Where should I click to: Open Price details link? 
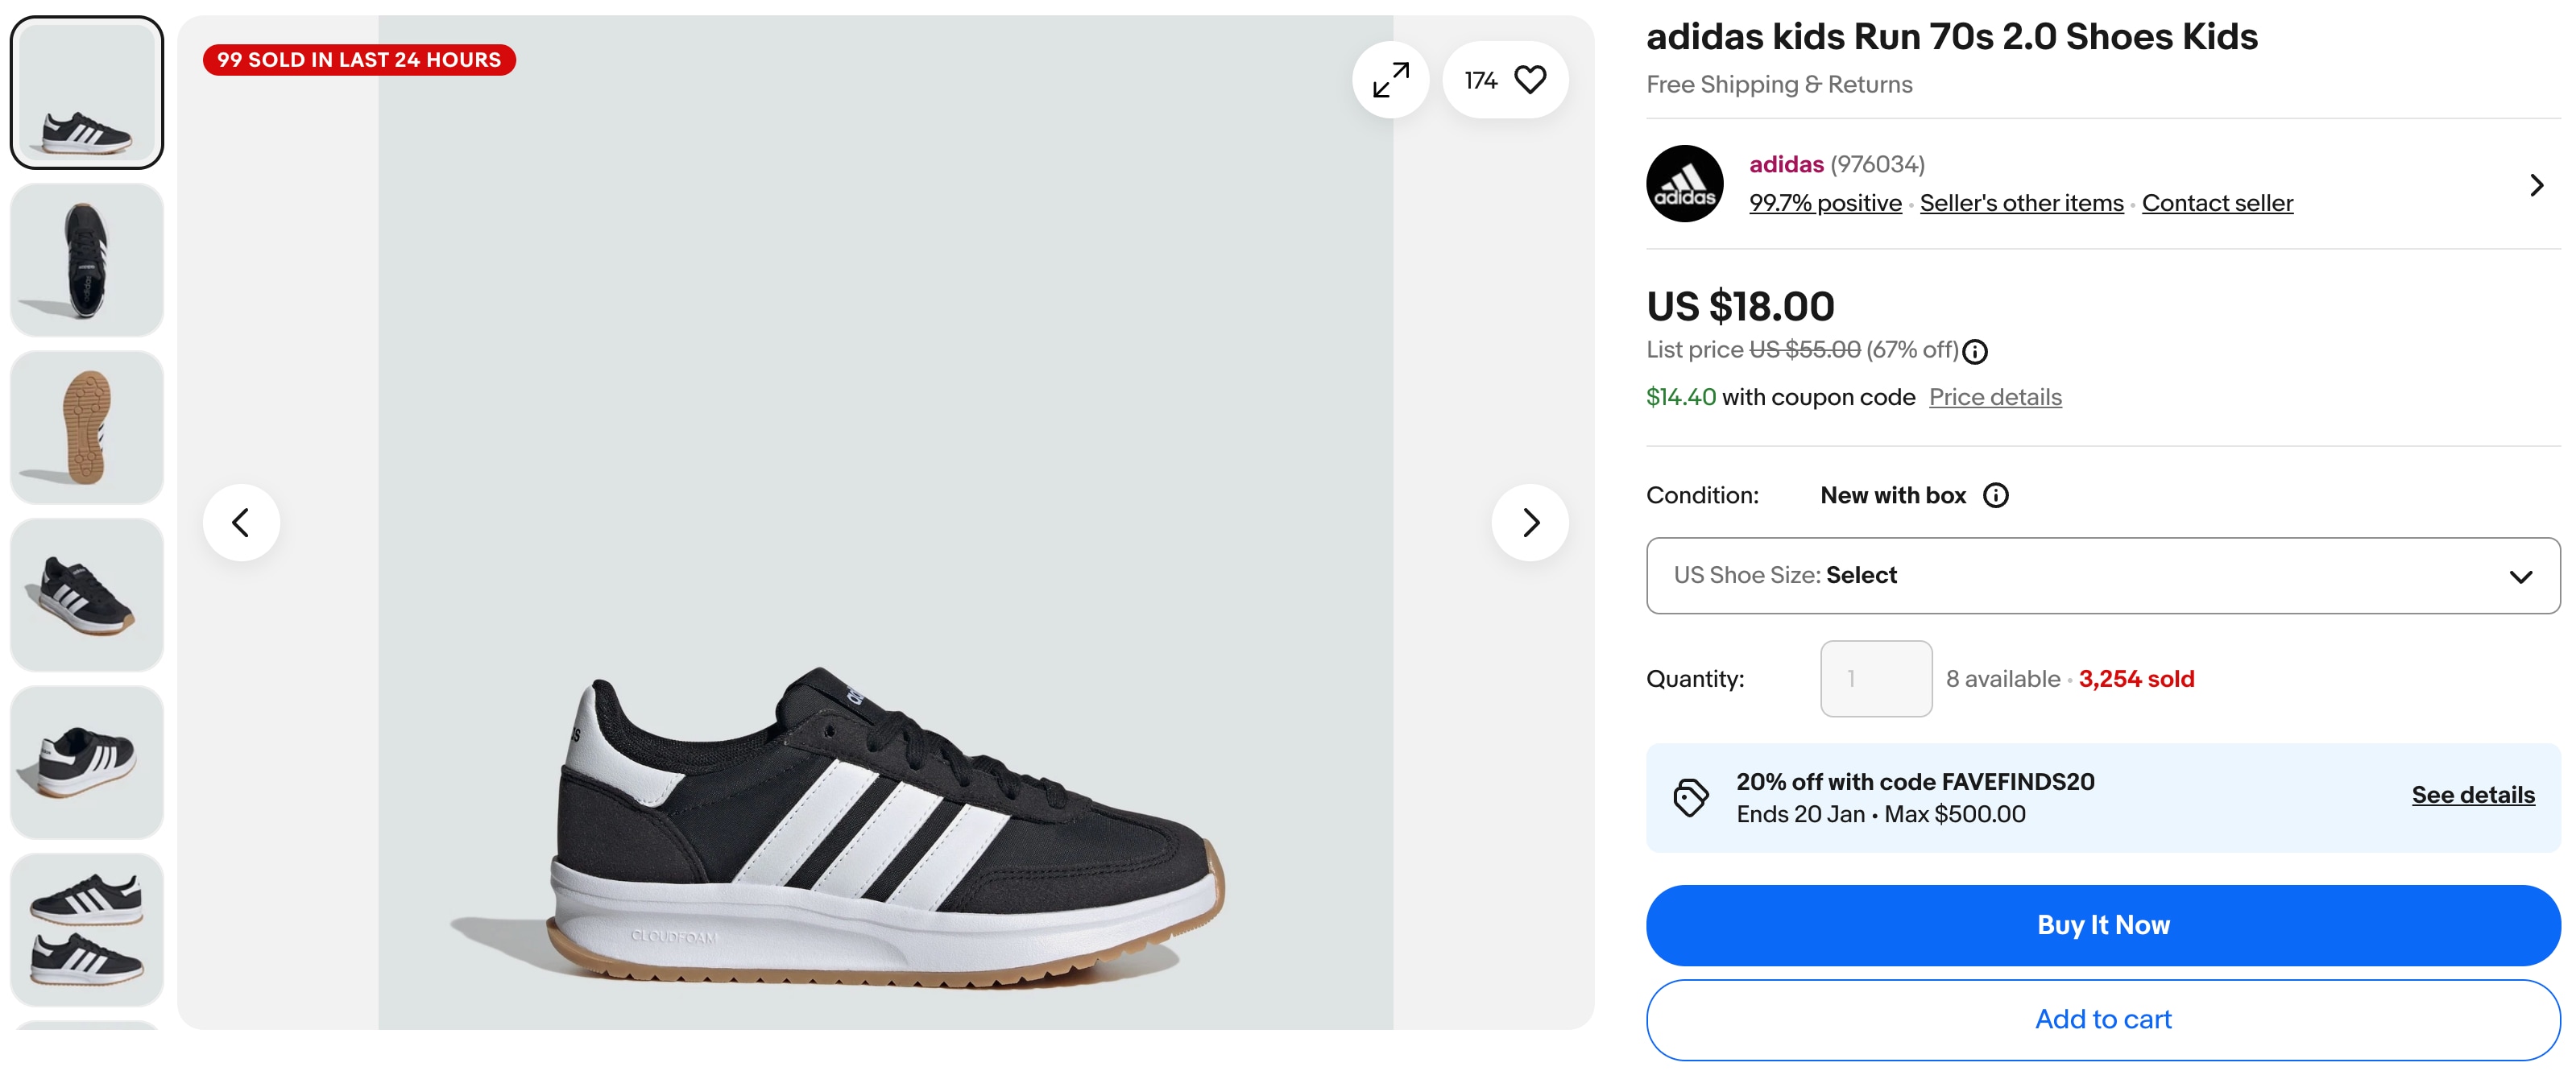click(x=1994, y=397)
